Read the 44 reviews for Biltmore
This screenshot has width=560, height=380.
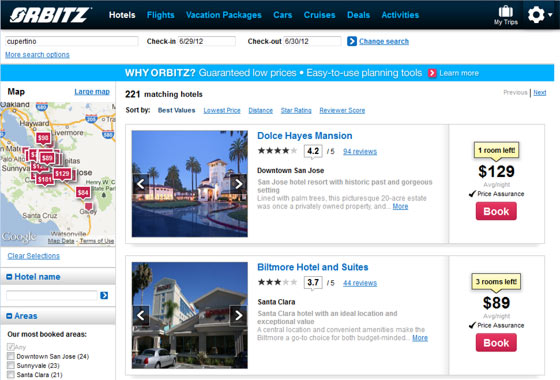[360, 283]
